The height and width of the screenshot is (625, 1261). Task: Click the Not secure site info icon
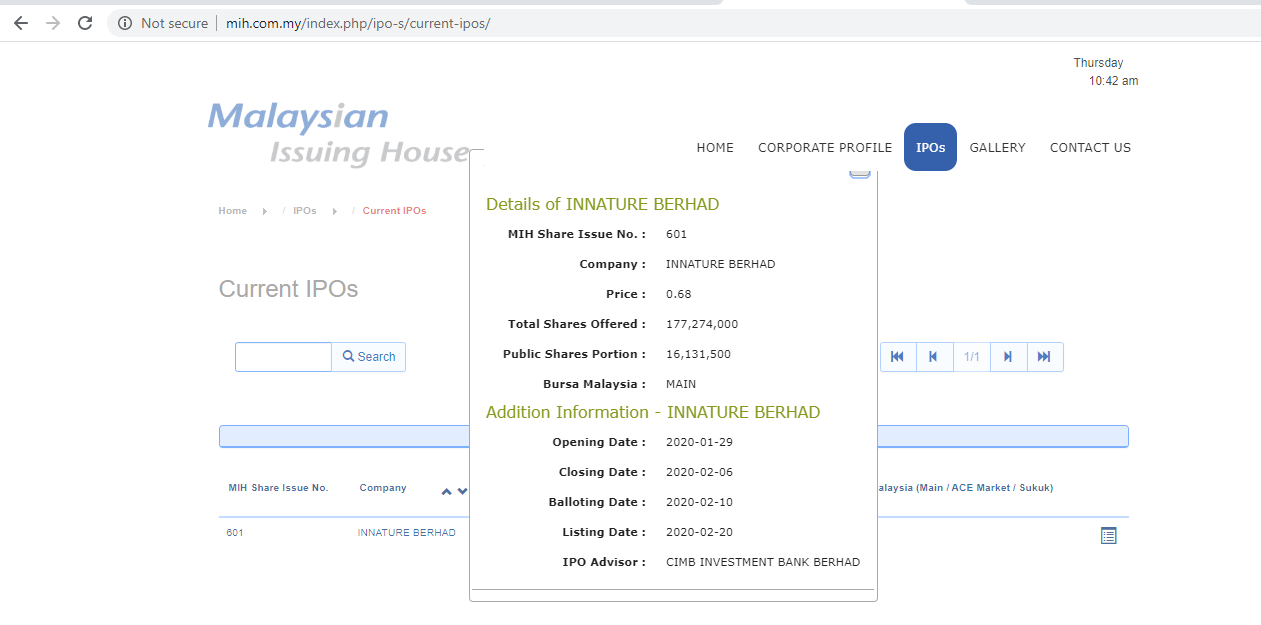tap(125, 23)
